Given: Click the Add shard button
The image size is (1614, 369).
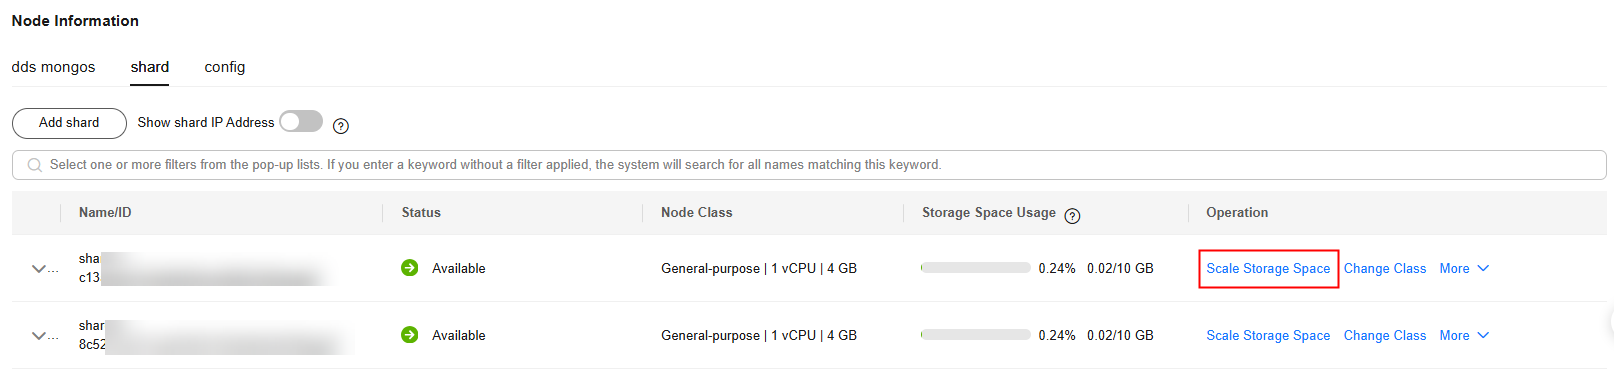Looking at the screenshot, I should coord(69,123).
